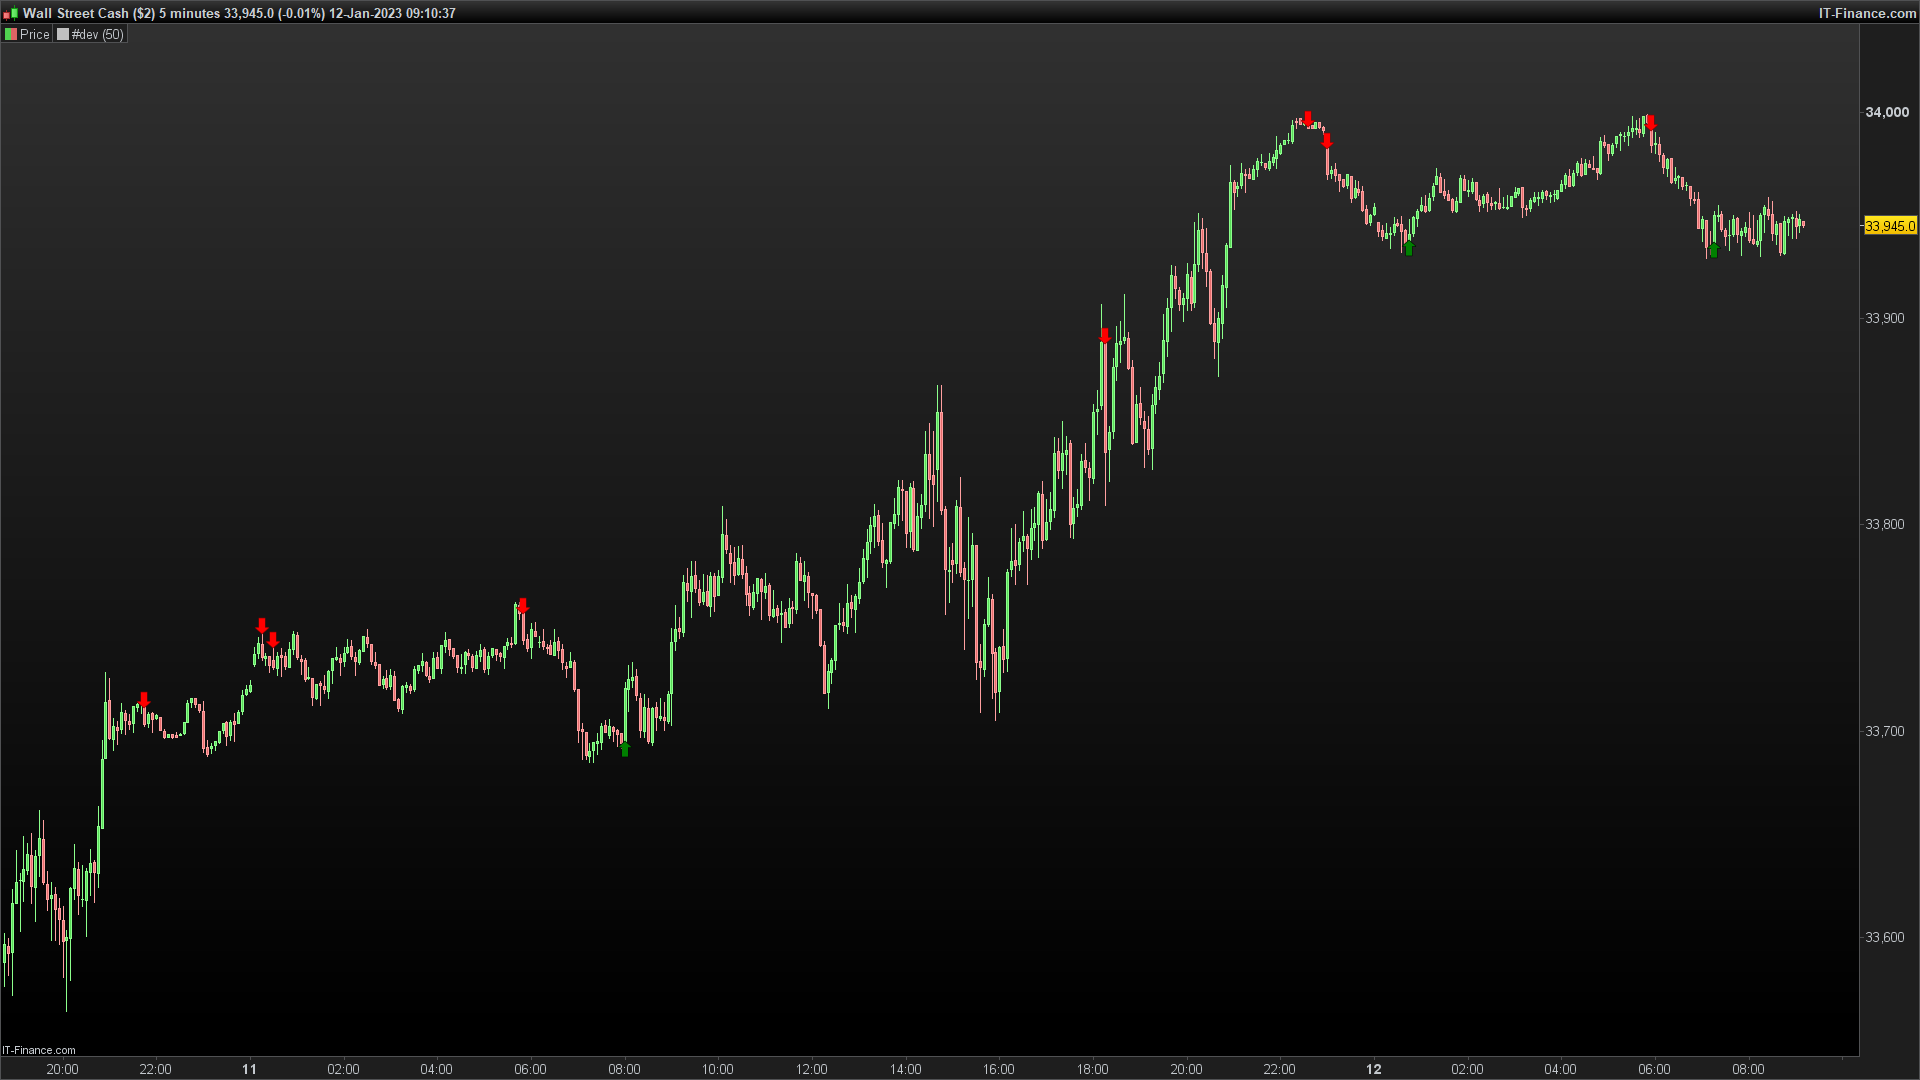Click the red sell arrow just before 22:00 at far left
Viewport: 1920px width, 1080px height.
tap(144, 699)
